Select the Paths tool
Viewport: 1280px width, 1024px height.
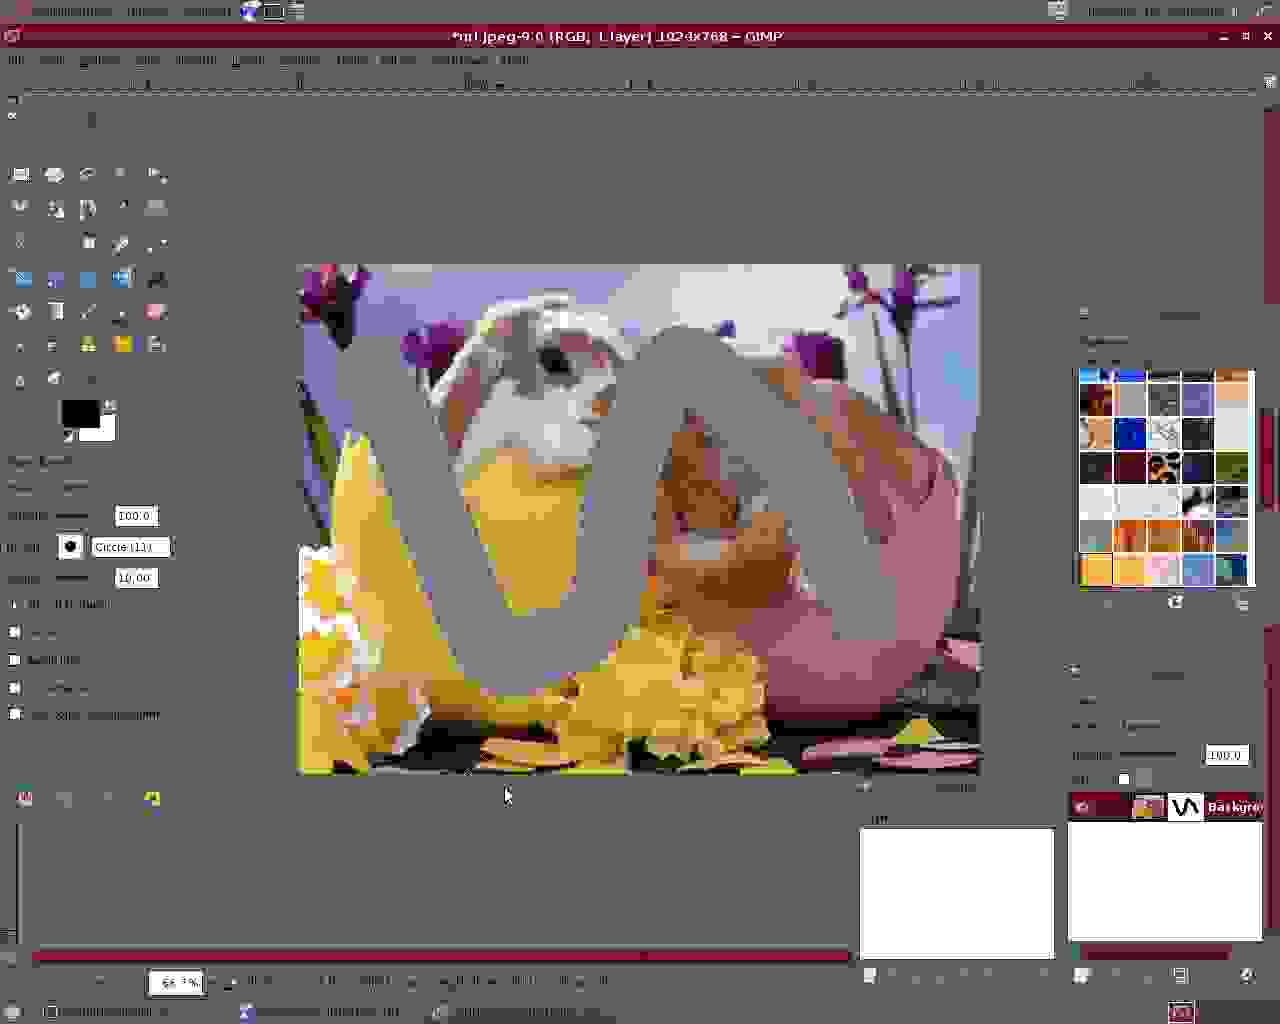88,209
